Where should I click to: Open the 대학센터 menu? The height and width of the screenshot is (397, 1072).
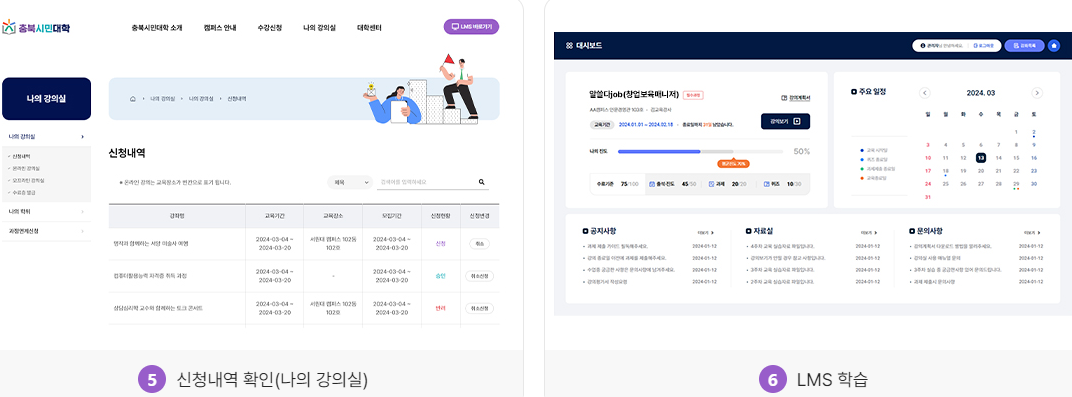pyautogui.click(x=369, y=28)
